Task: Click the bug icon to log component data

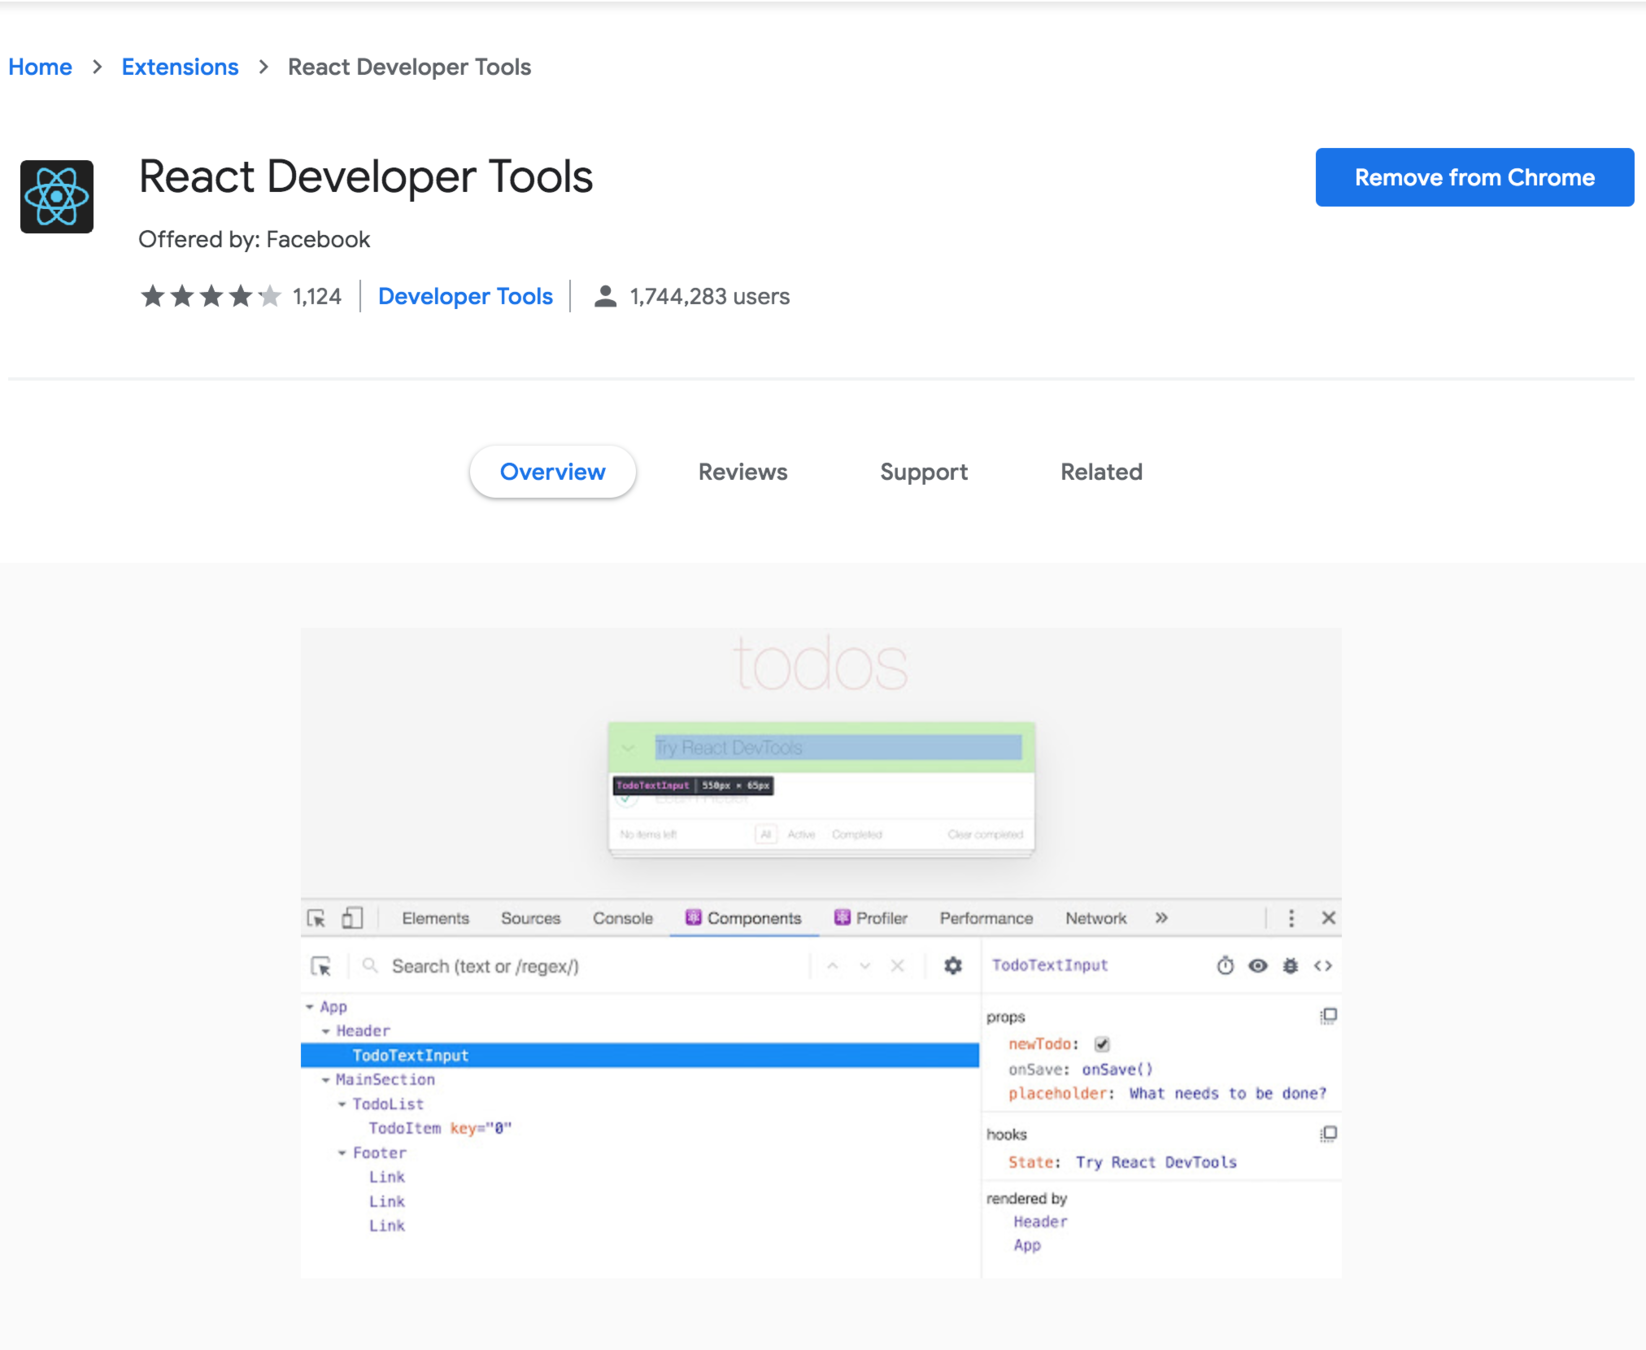Action: tap(1290, 966)
